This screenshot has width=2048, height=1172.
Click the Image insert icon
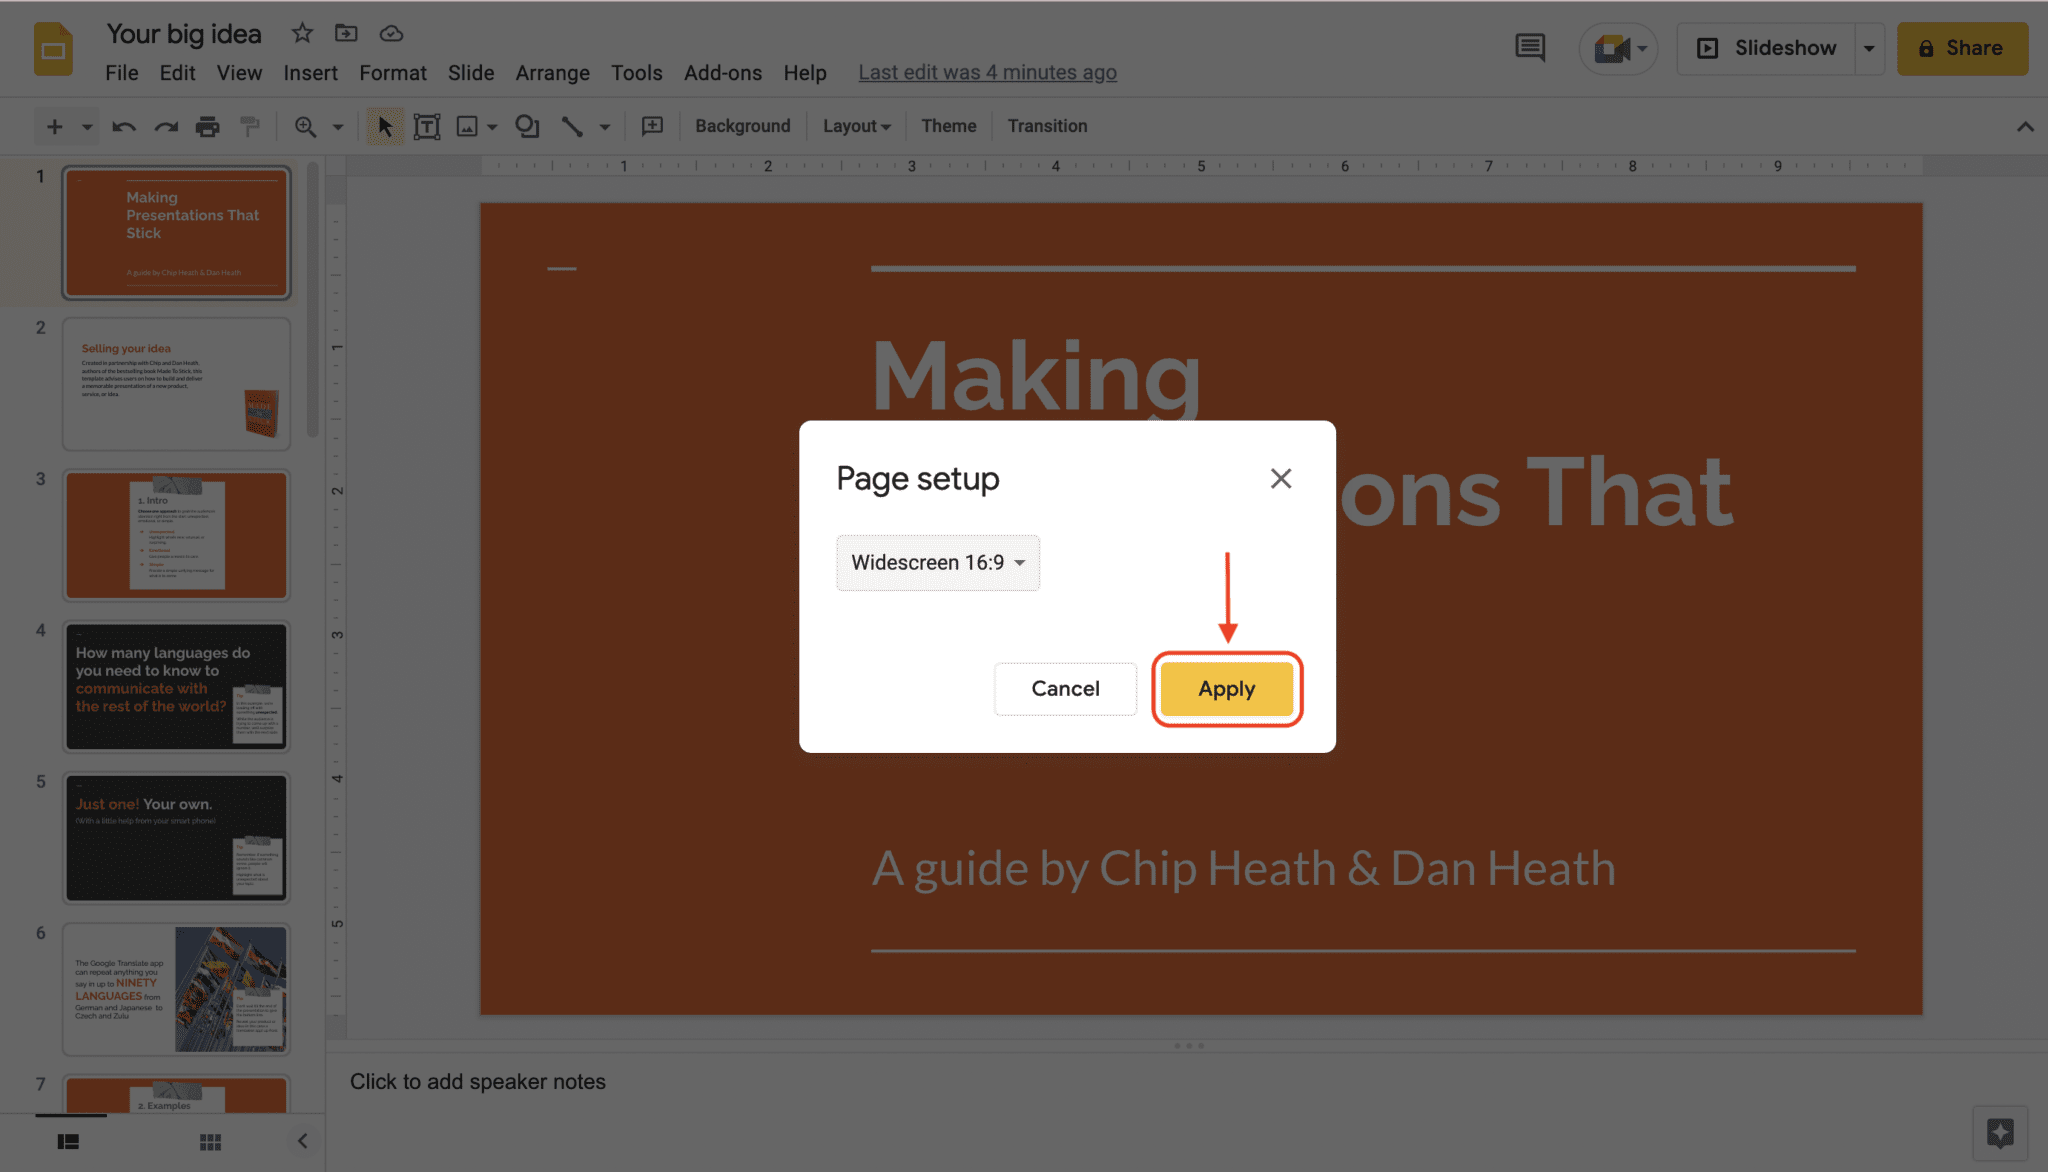[466, 125]
